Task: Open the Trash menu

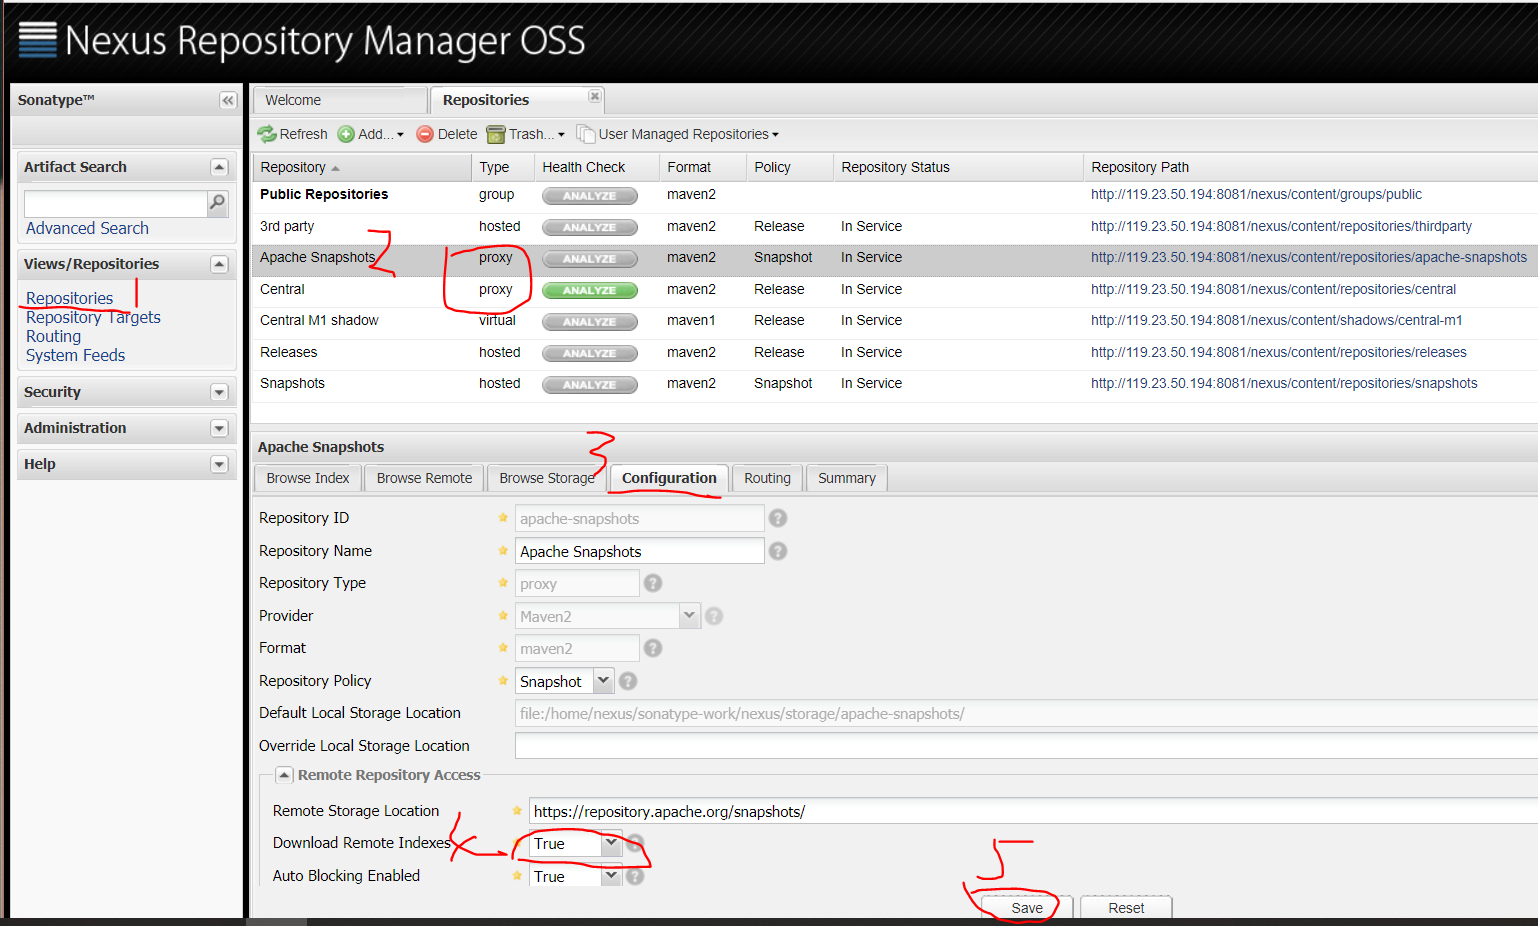Action: click(526, 134)
